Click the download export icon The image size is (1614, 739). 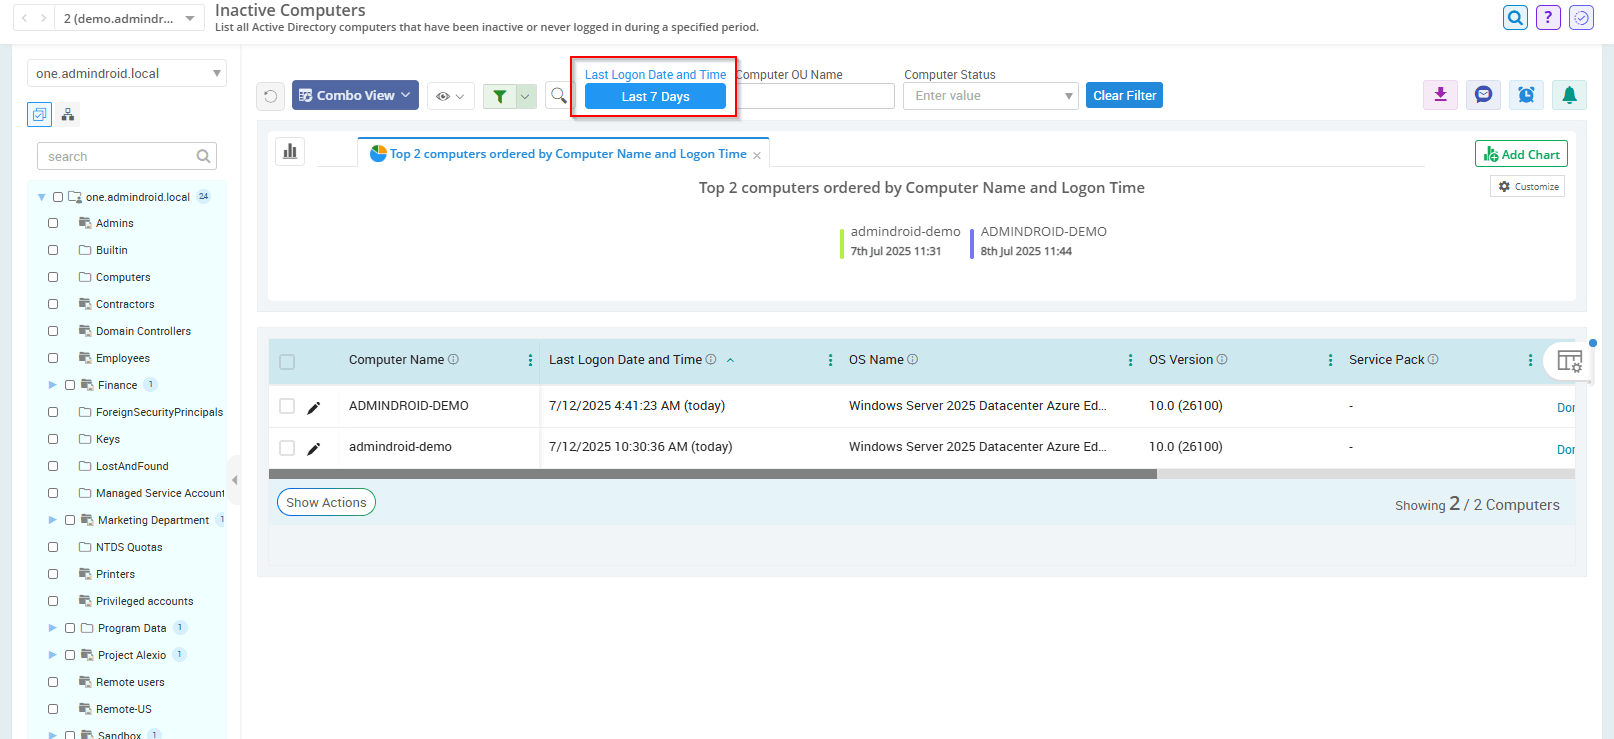click(x=1440, y=95)
